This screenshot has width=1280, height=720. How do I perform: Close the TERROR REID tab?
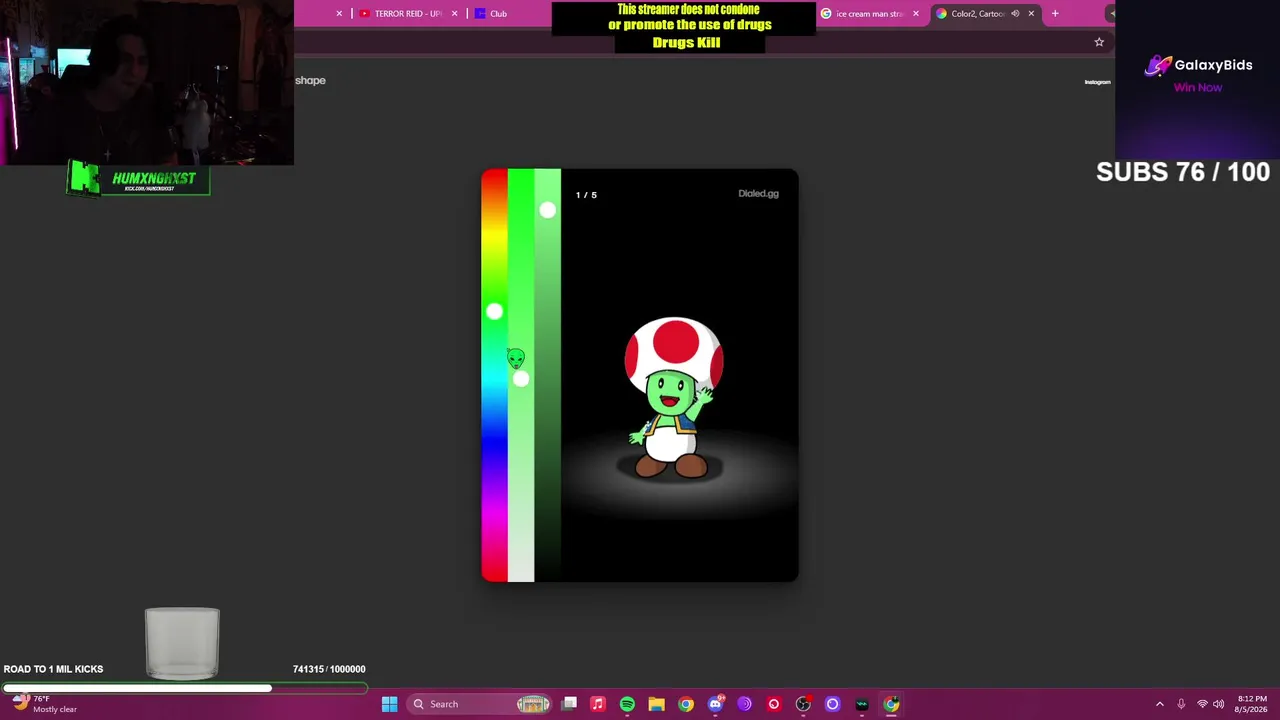[455, 14]
